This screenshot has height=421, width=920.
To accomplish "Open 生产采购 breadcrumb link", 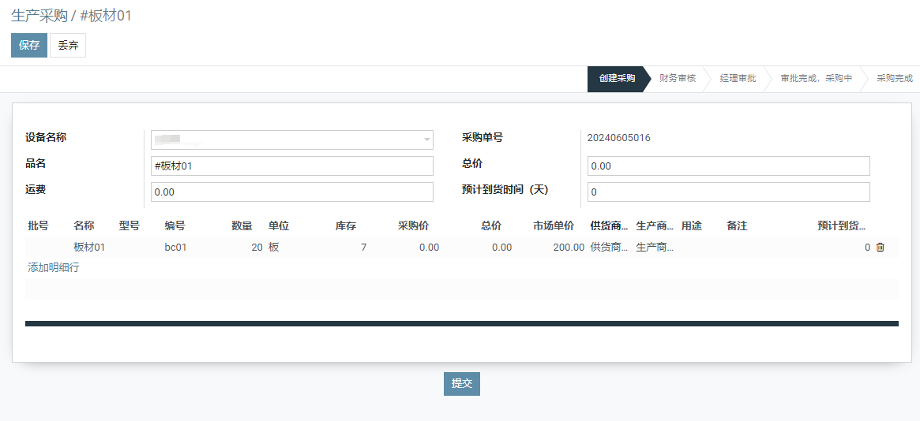I will [39, 16].
